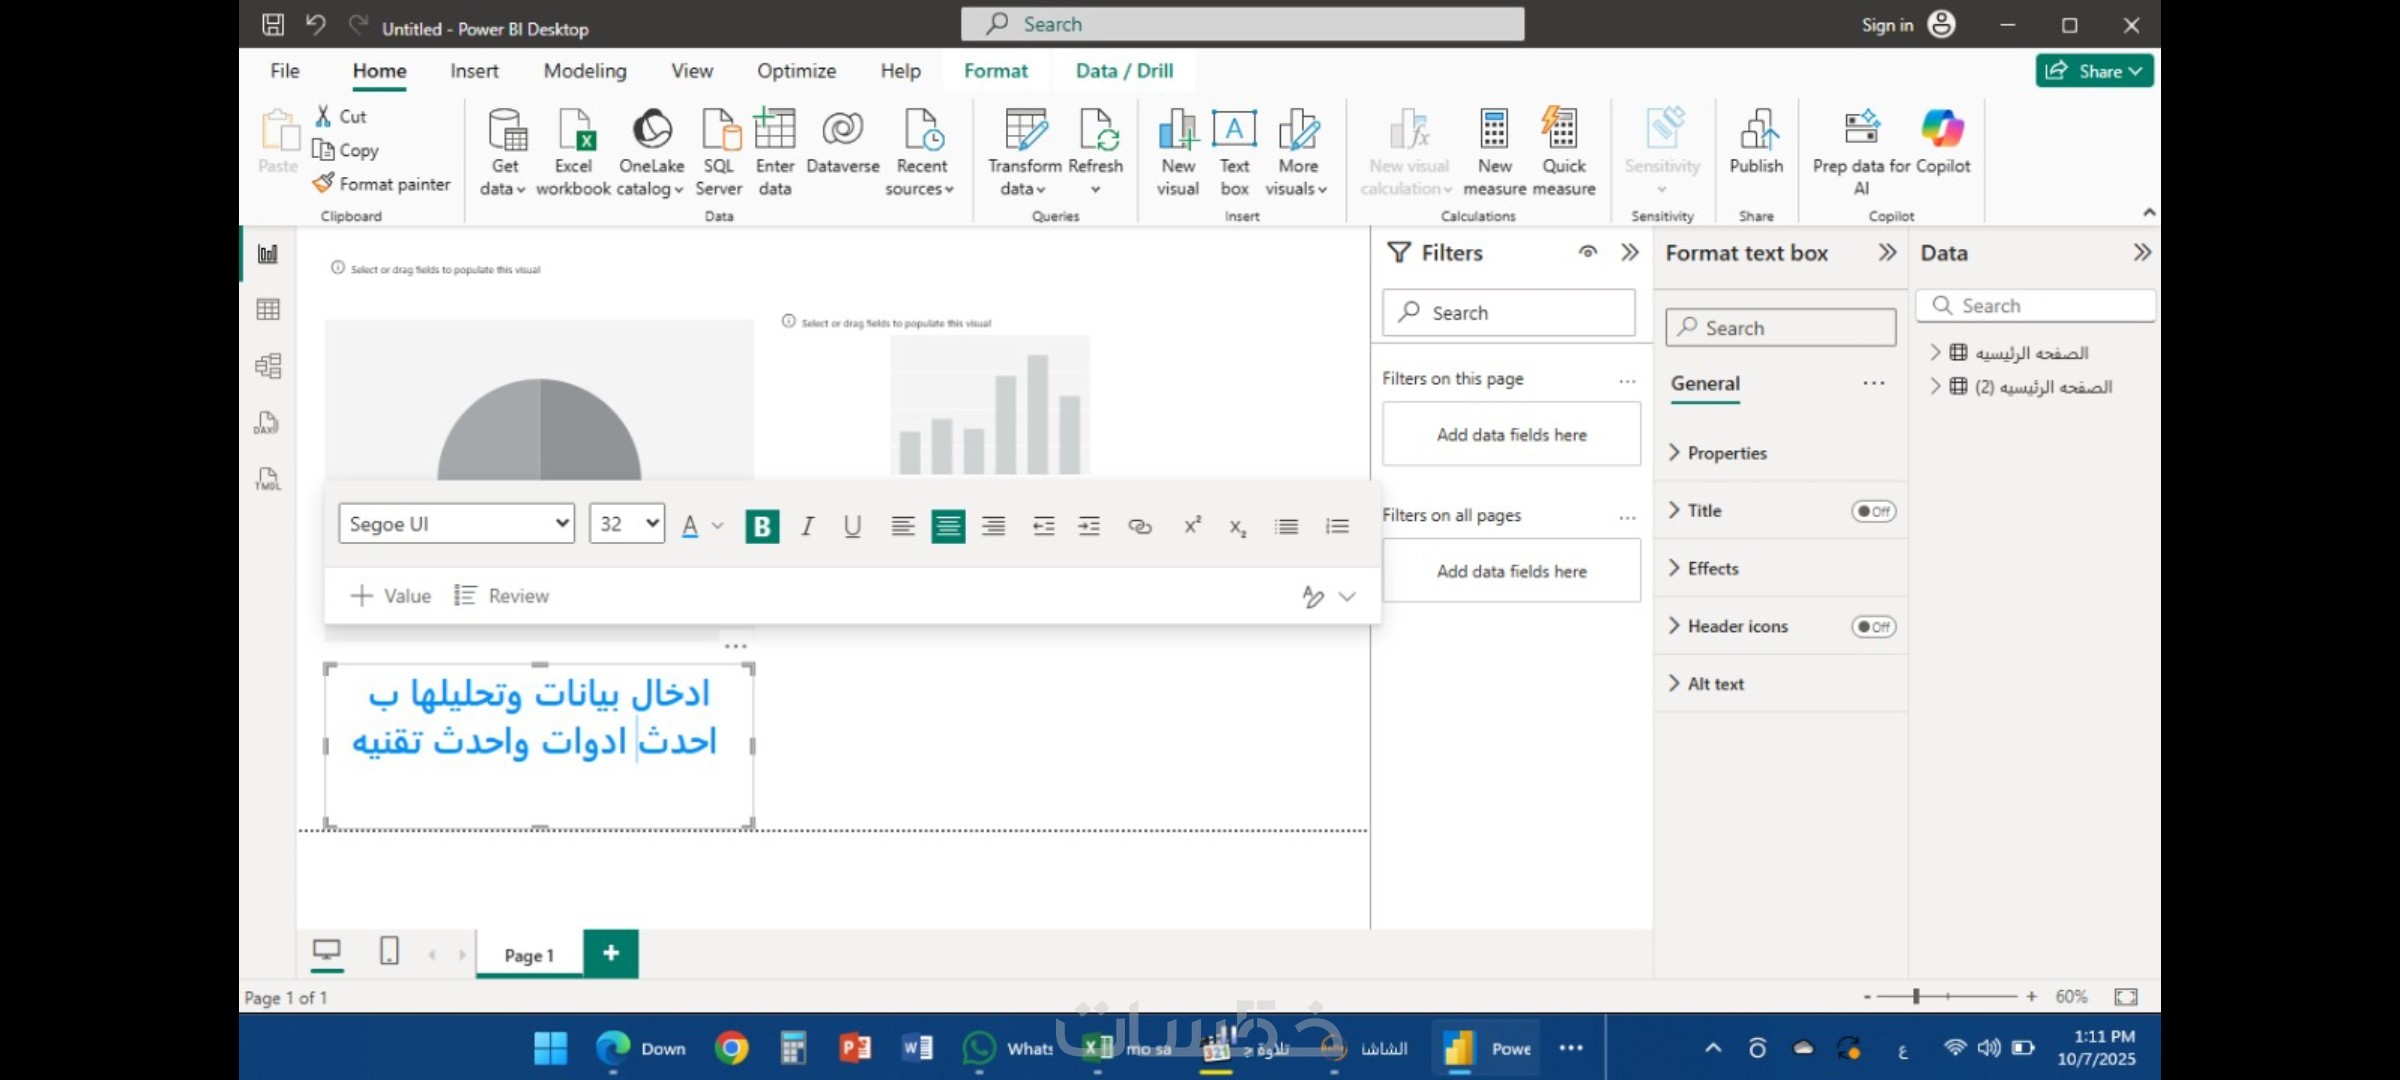
Task: Click the underline formatting icon
Action: tap(852, 526)
